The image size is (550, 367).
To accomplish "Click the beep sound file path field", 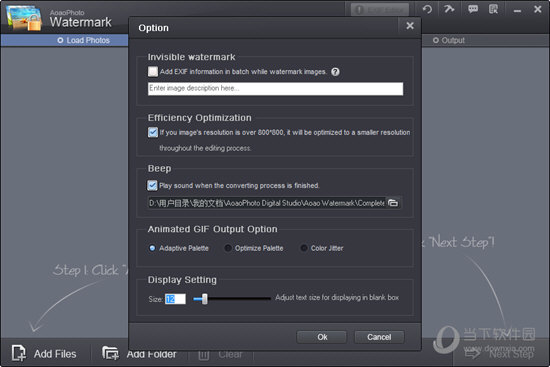I will pyautogui.click(x=267, y=203).
